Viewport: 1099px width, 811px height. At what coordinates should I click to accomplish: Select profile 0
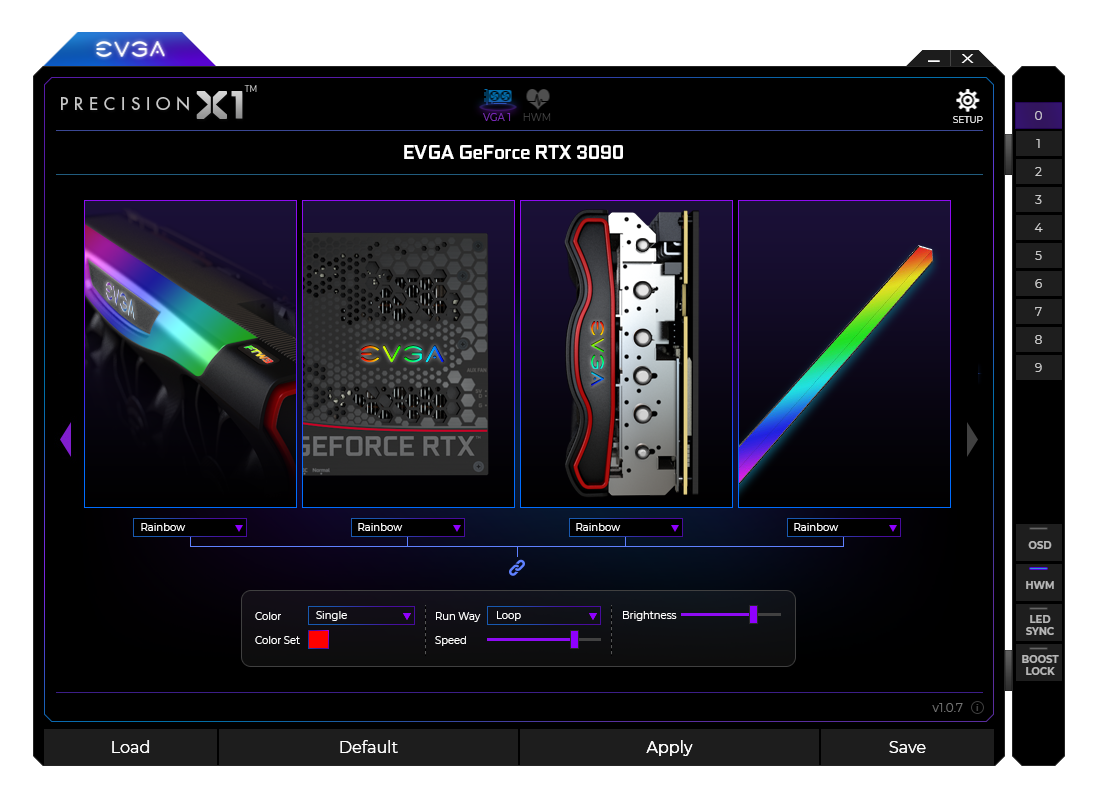tap(1039, 116)
